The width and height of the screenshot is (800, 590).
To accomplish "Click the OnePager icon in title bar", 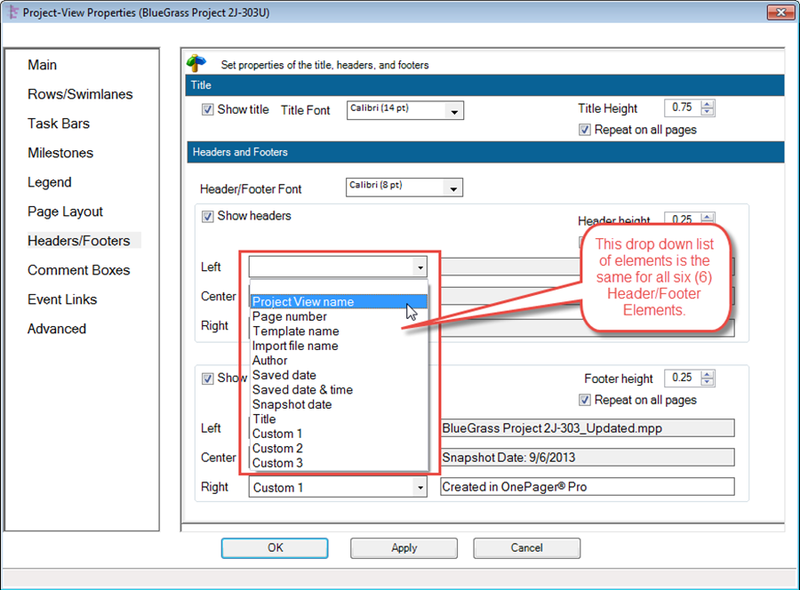I will pos(12,11).
